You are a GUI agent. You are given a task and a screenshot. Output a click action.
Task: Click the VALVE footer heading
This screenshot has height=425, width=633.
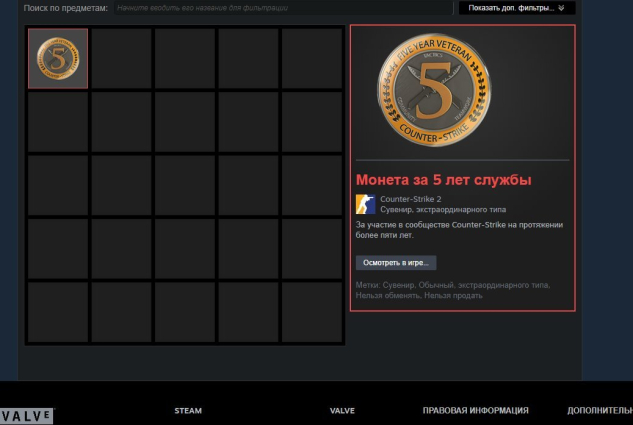coord(342,410)
